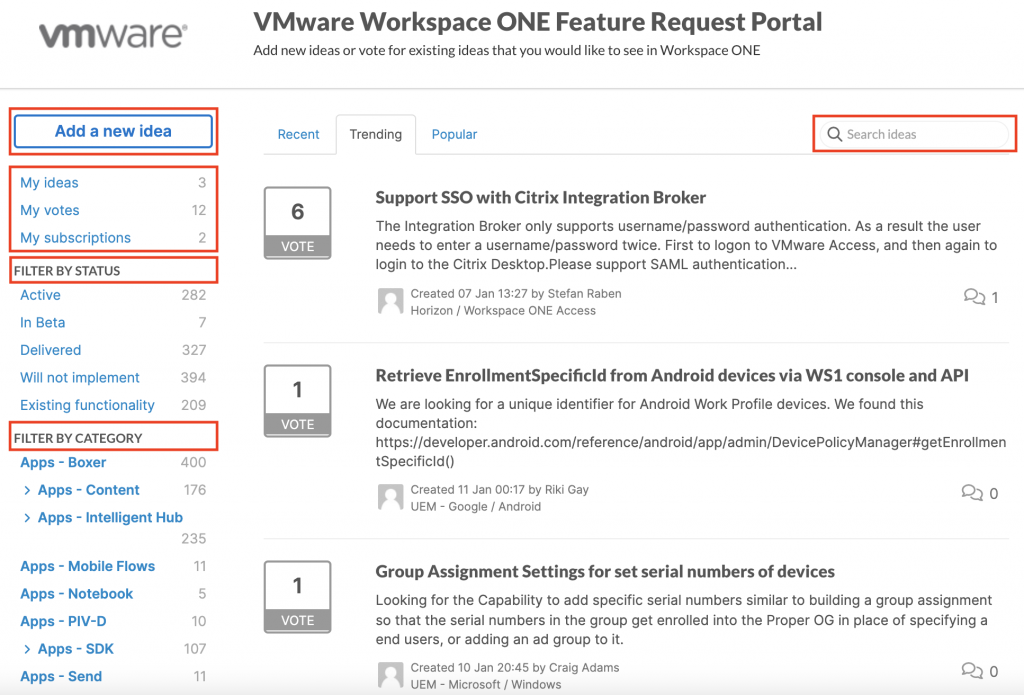The height and width of the screenshot is (695, 1024).
Task: Filter by Delivered status
Action: (51, 350)
